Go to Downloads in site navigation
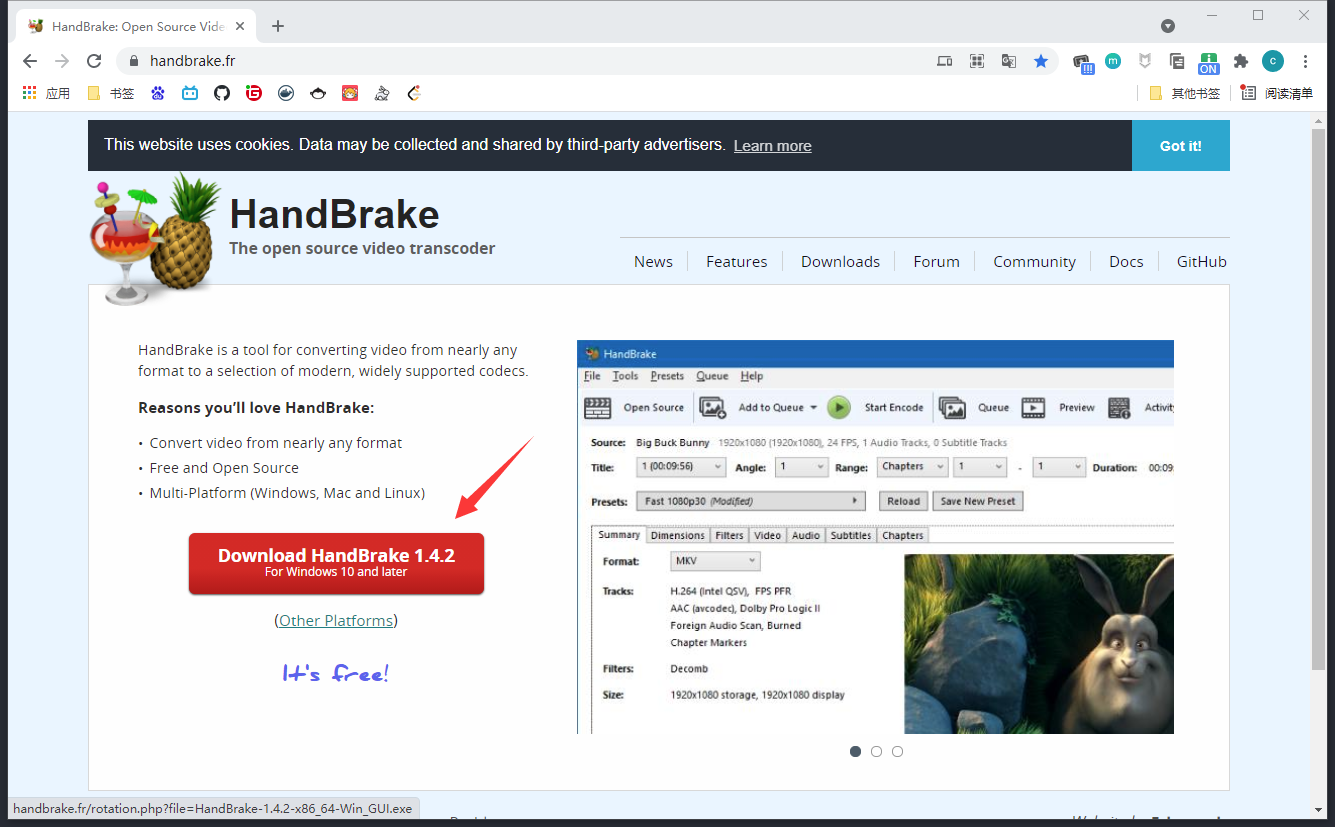Image resolution: width=1335 pixels, height=827 pixels. click(x=840, y=261)
